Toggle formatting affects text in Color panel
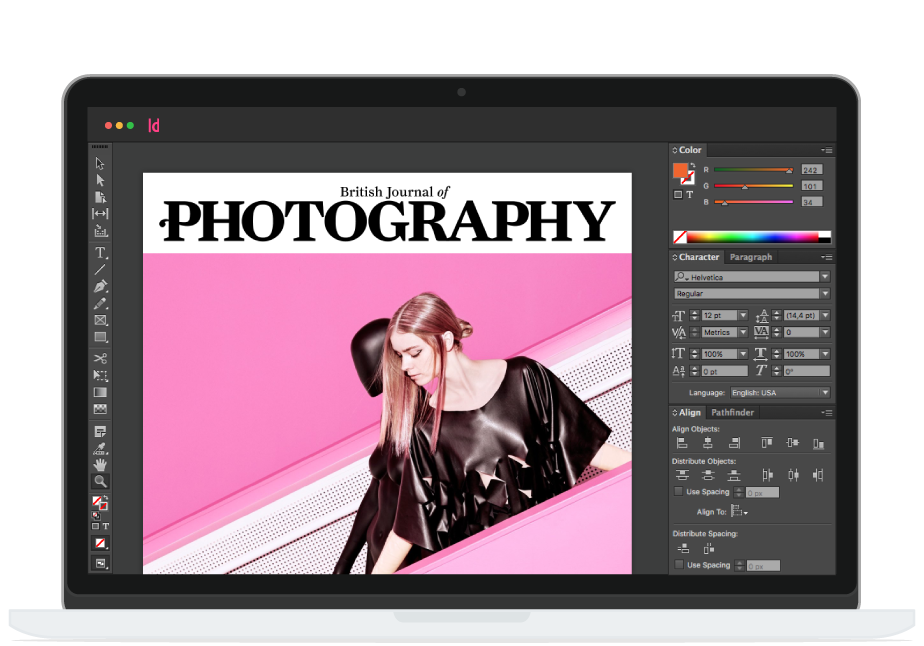This screenshot has width=924, height=646. 689,195
